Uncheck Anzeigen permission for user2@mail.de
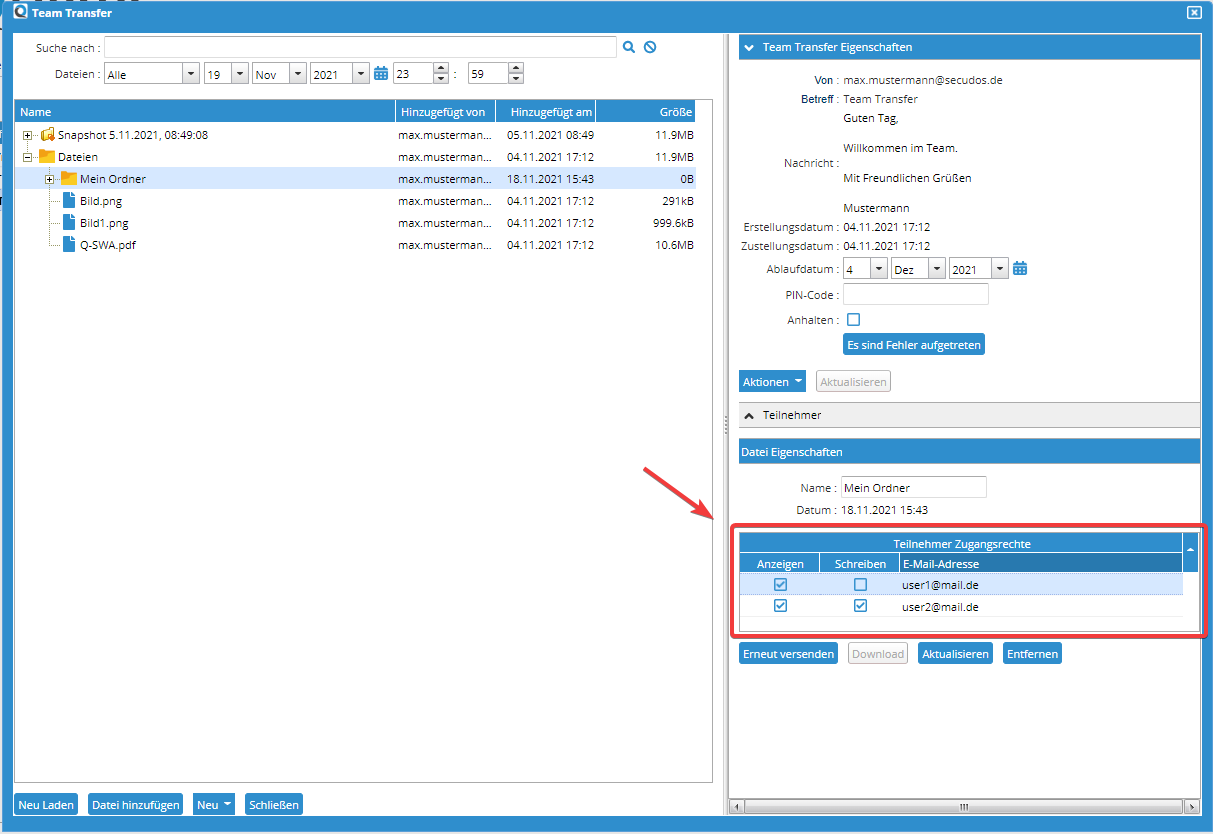 click(780, 606)
